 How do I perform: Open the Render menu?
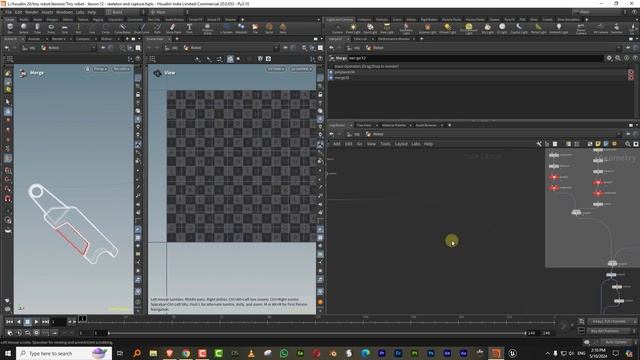[31, 12]
